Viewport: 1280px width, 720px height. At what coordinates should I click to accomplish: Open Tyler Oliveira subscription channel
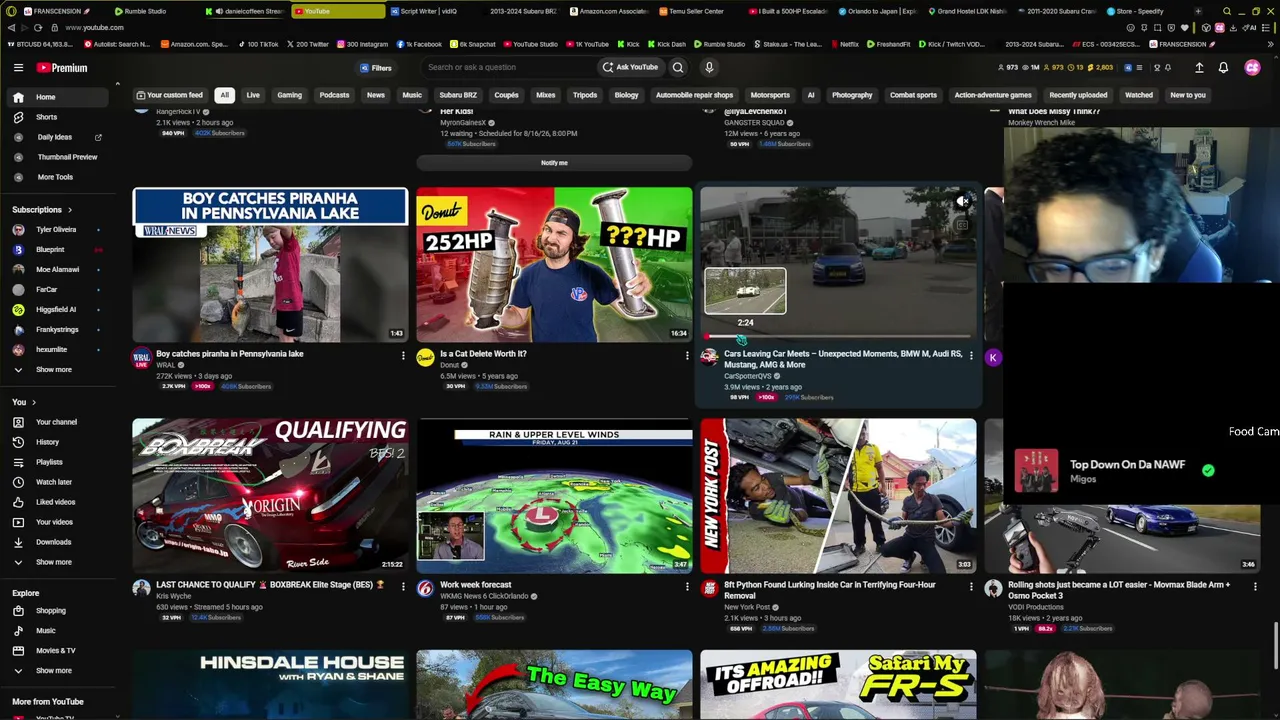pos(56,230)
